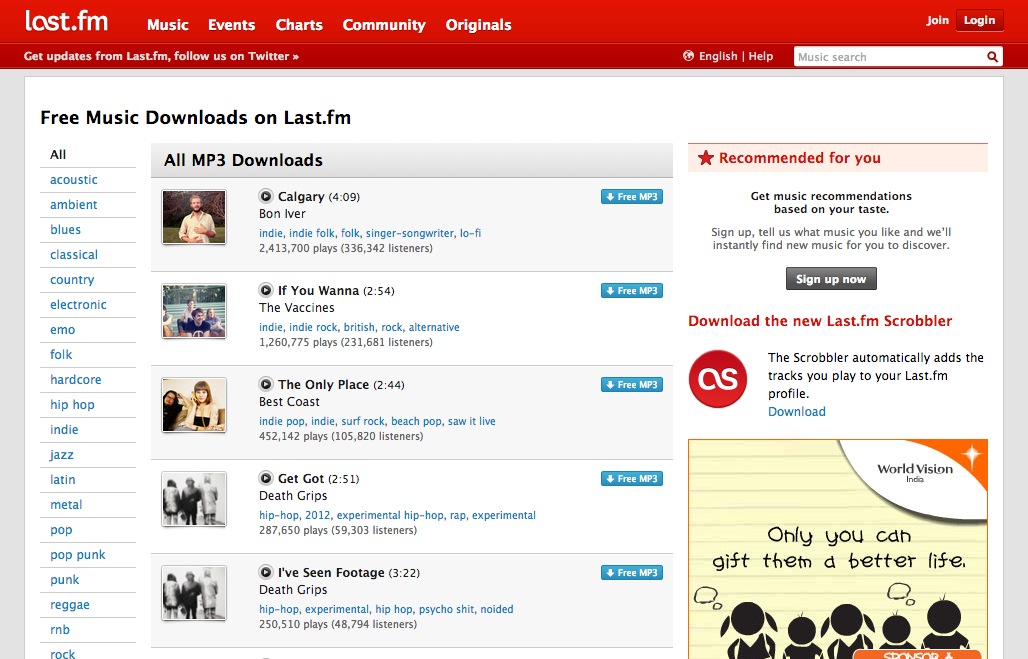Click the Join link
The image size is (1028, 659).
click(x=938, y=20)
